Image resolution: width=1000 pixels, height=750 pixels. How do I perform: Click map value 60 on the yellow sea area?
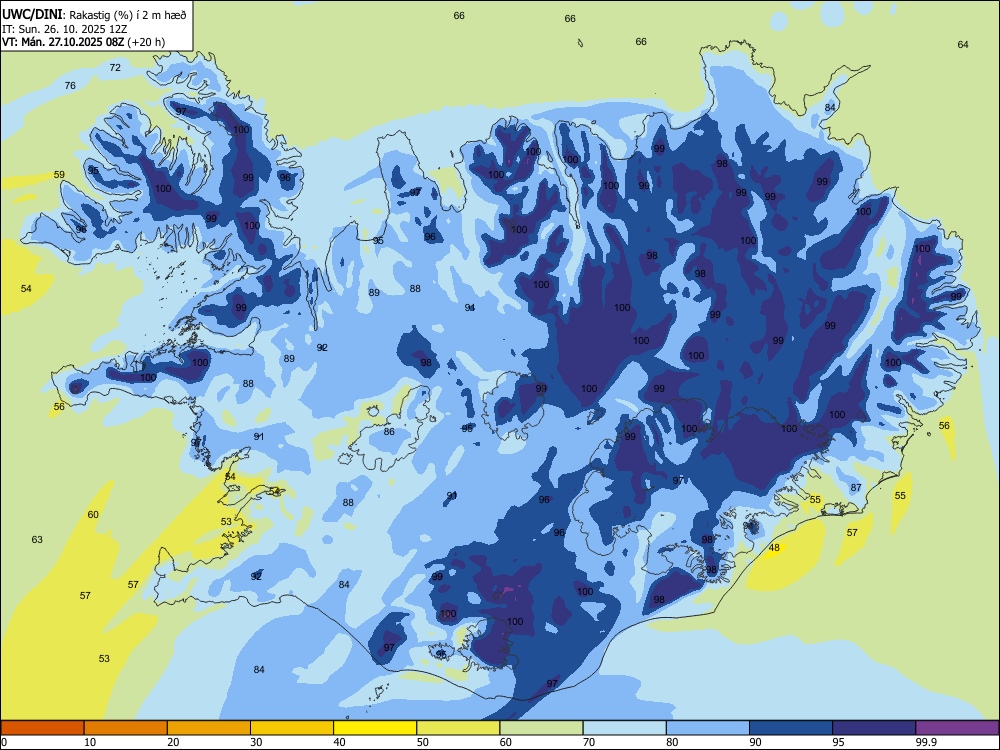93,515
